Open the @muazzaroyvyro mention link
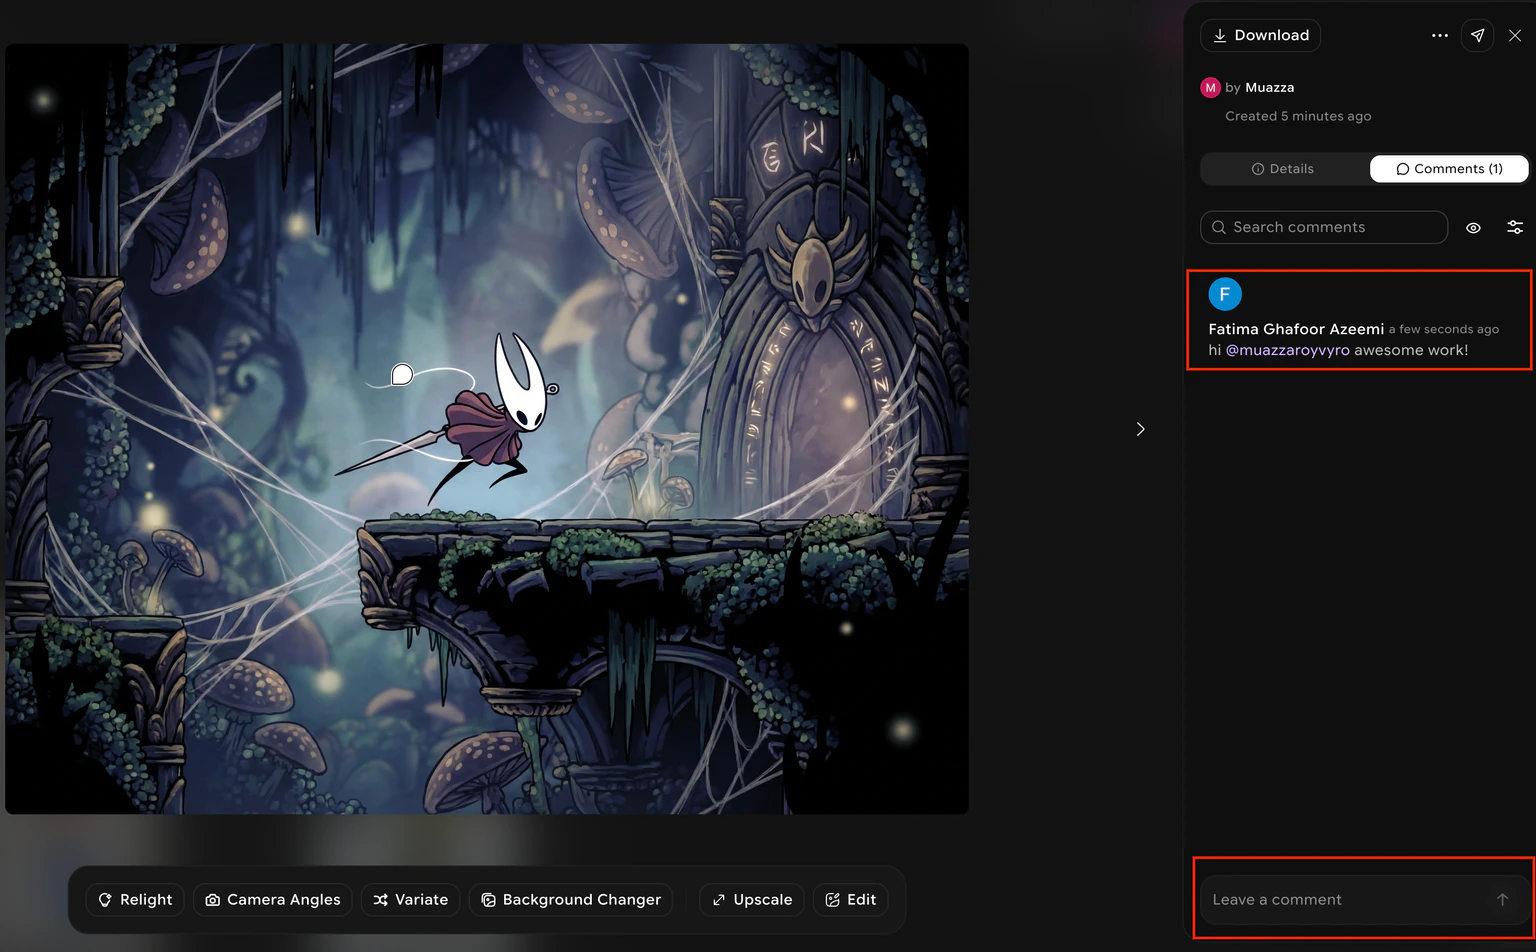 (x=1288, y=350)
